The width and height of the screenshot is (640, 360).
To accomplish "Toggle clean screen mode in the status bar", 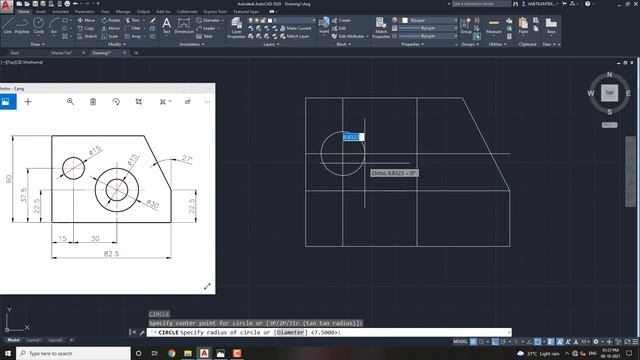I will tap(627, 342).
